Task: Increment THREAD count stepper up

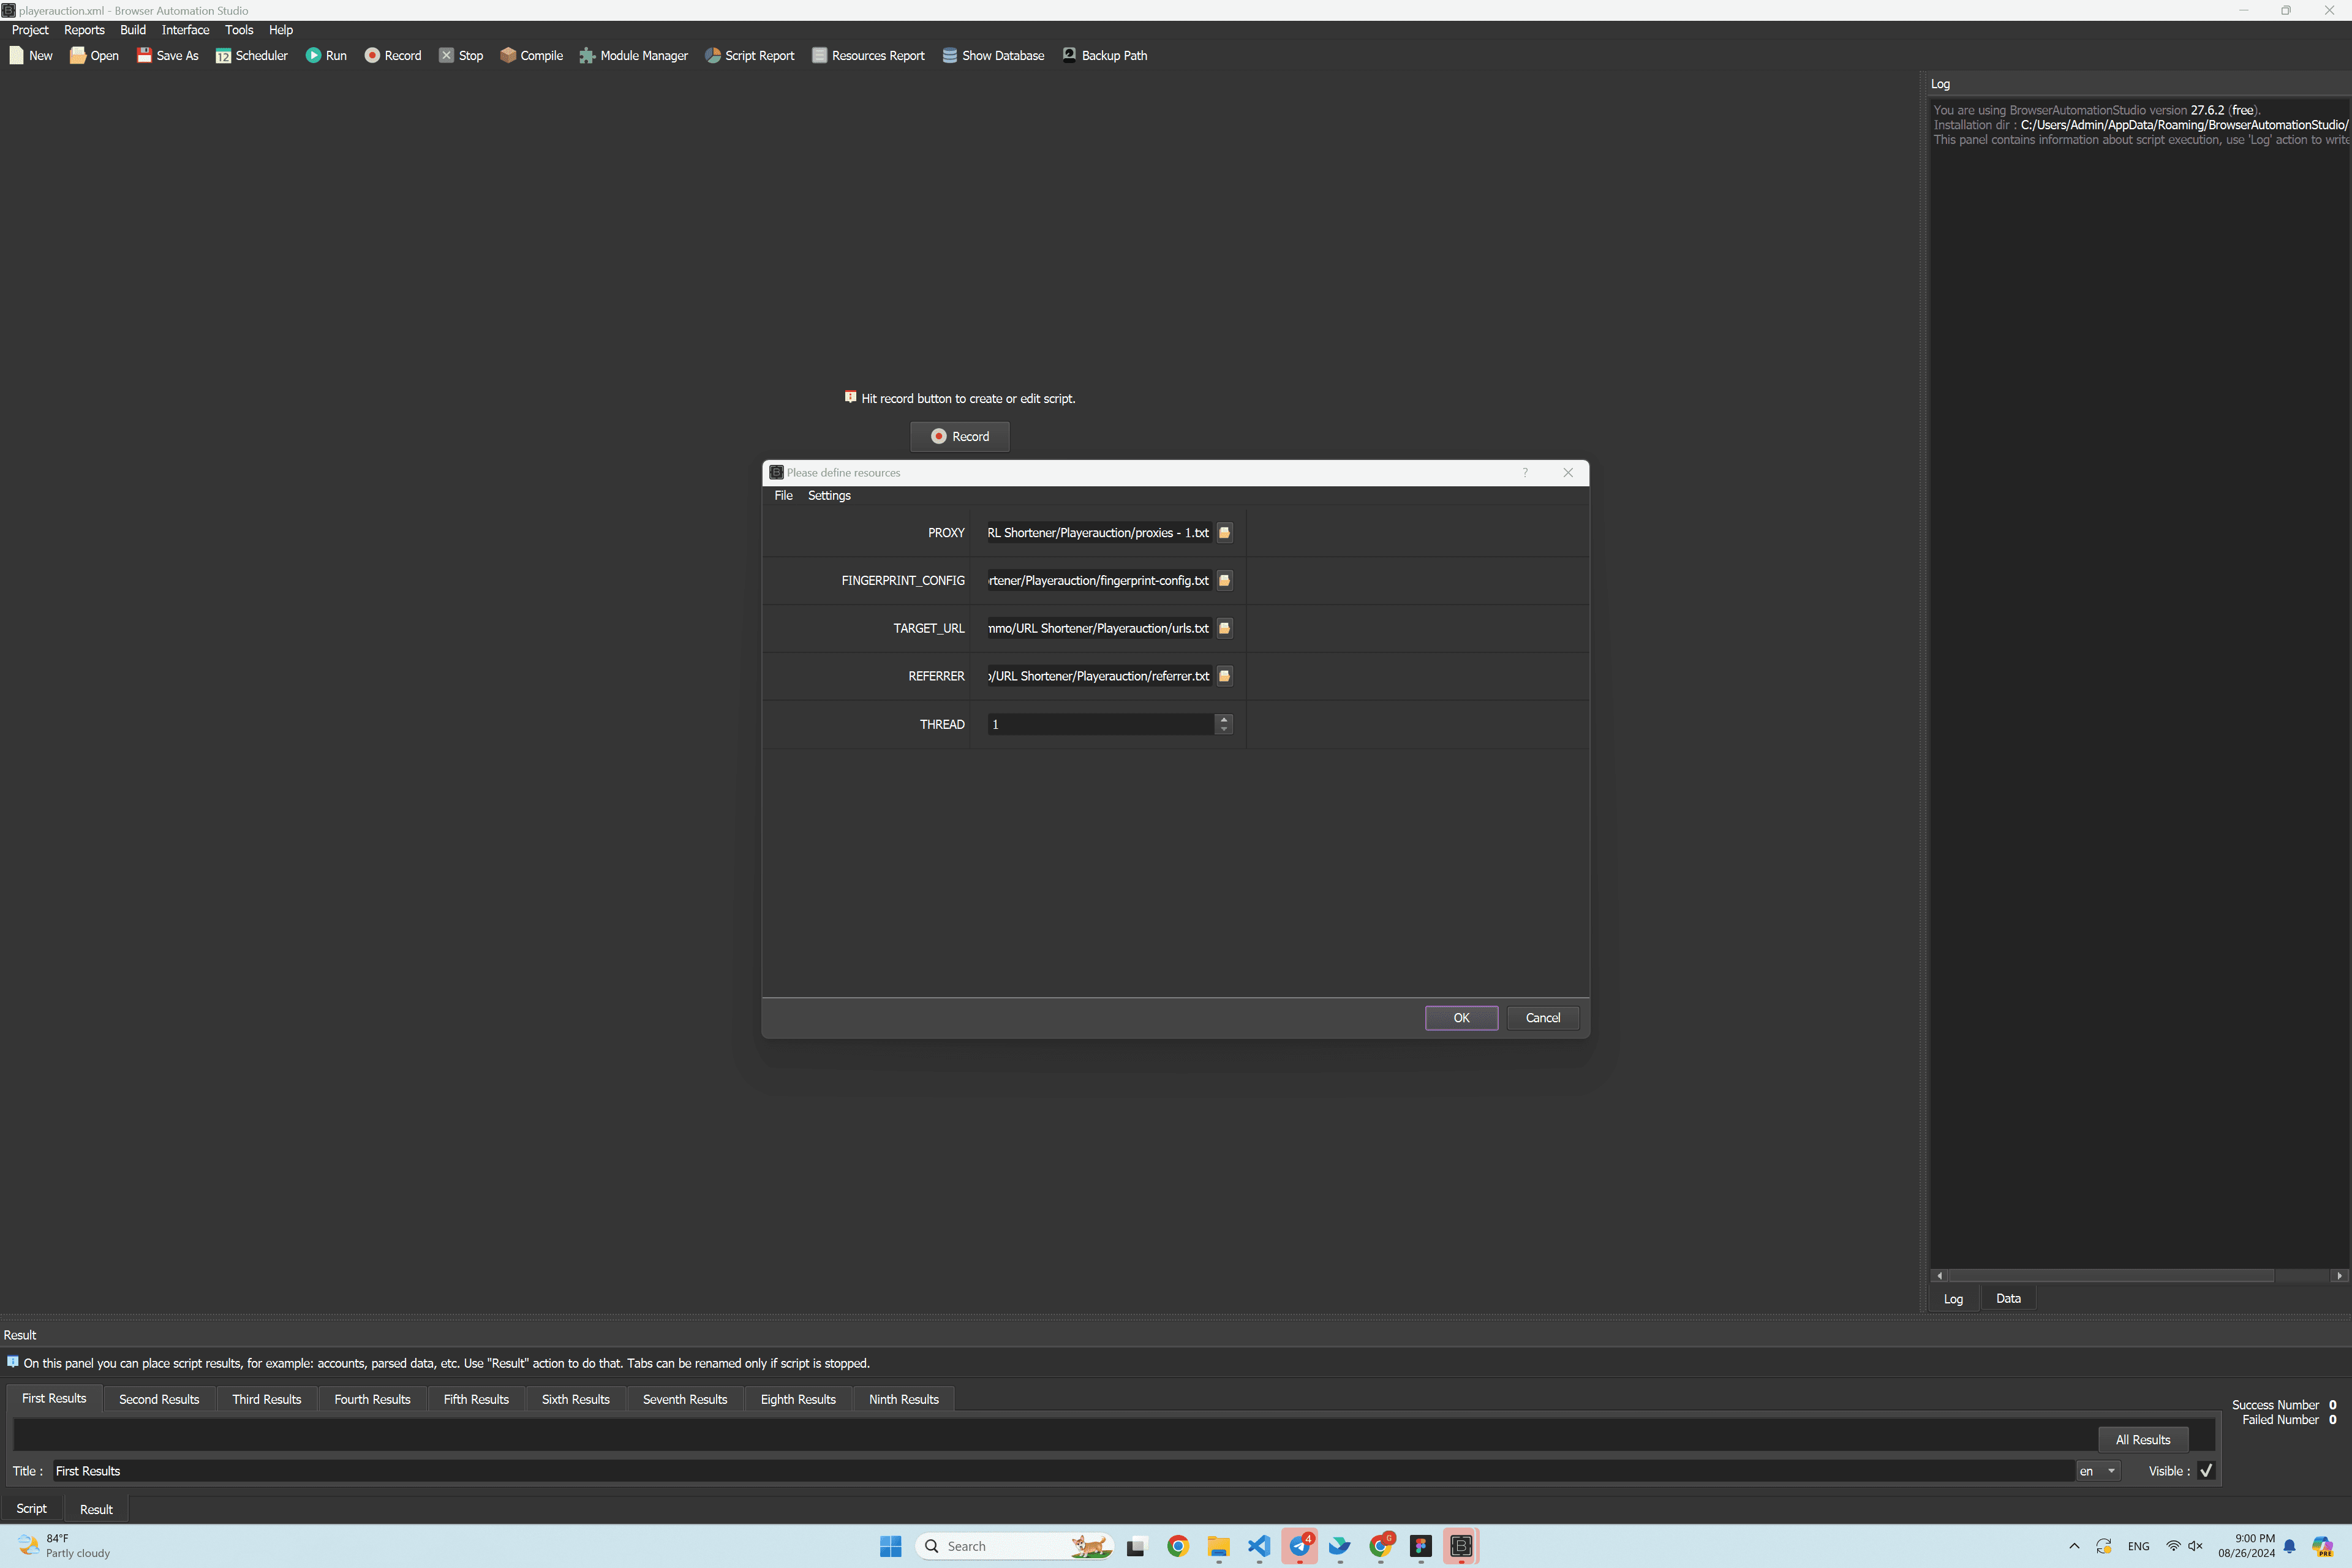Action: (1225, 717)
